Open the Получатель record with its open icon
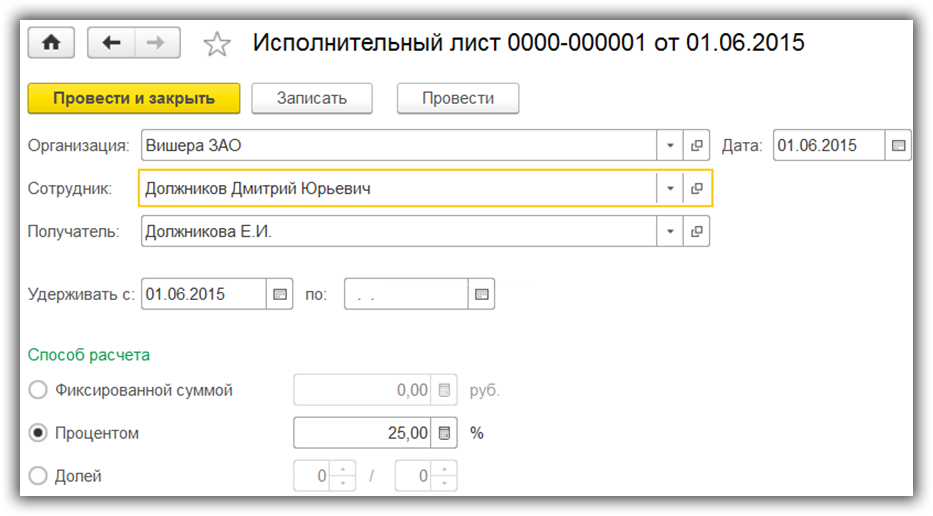Viewport: 933px width, 516px height. coord(696,232)
